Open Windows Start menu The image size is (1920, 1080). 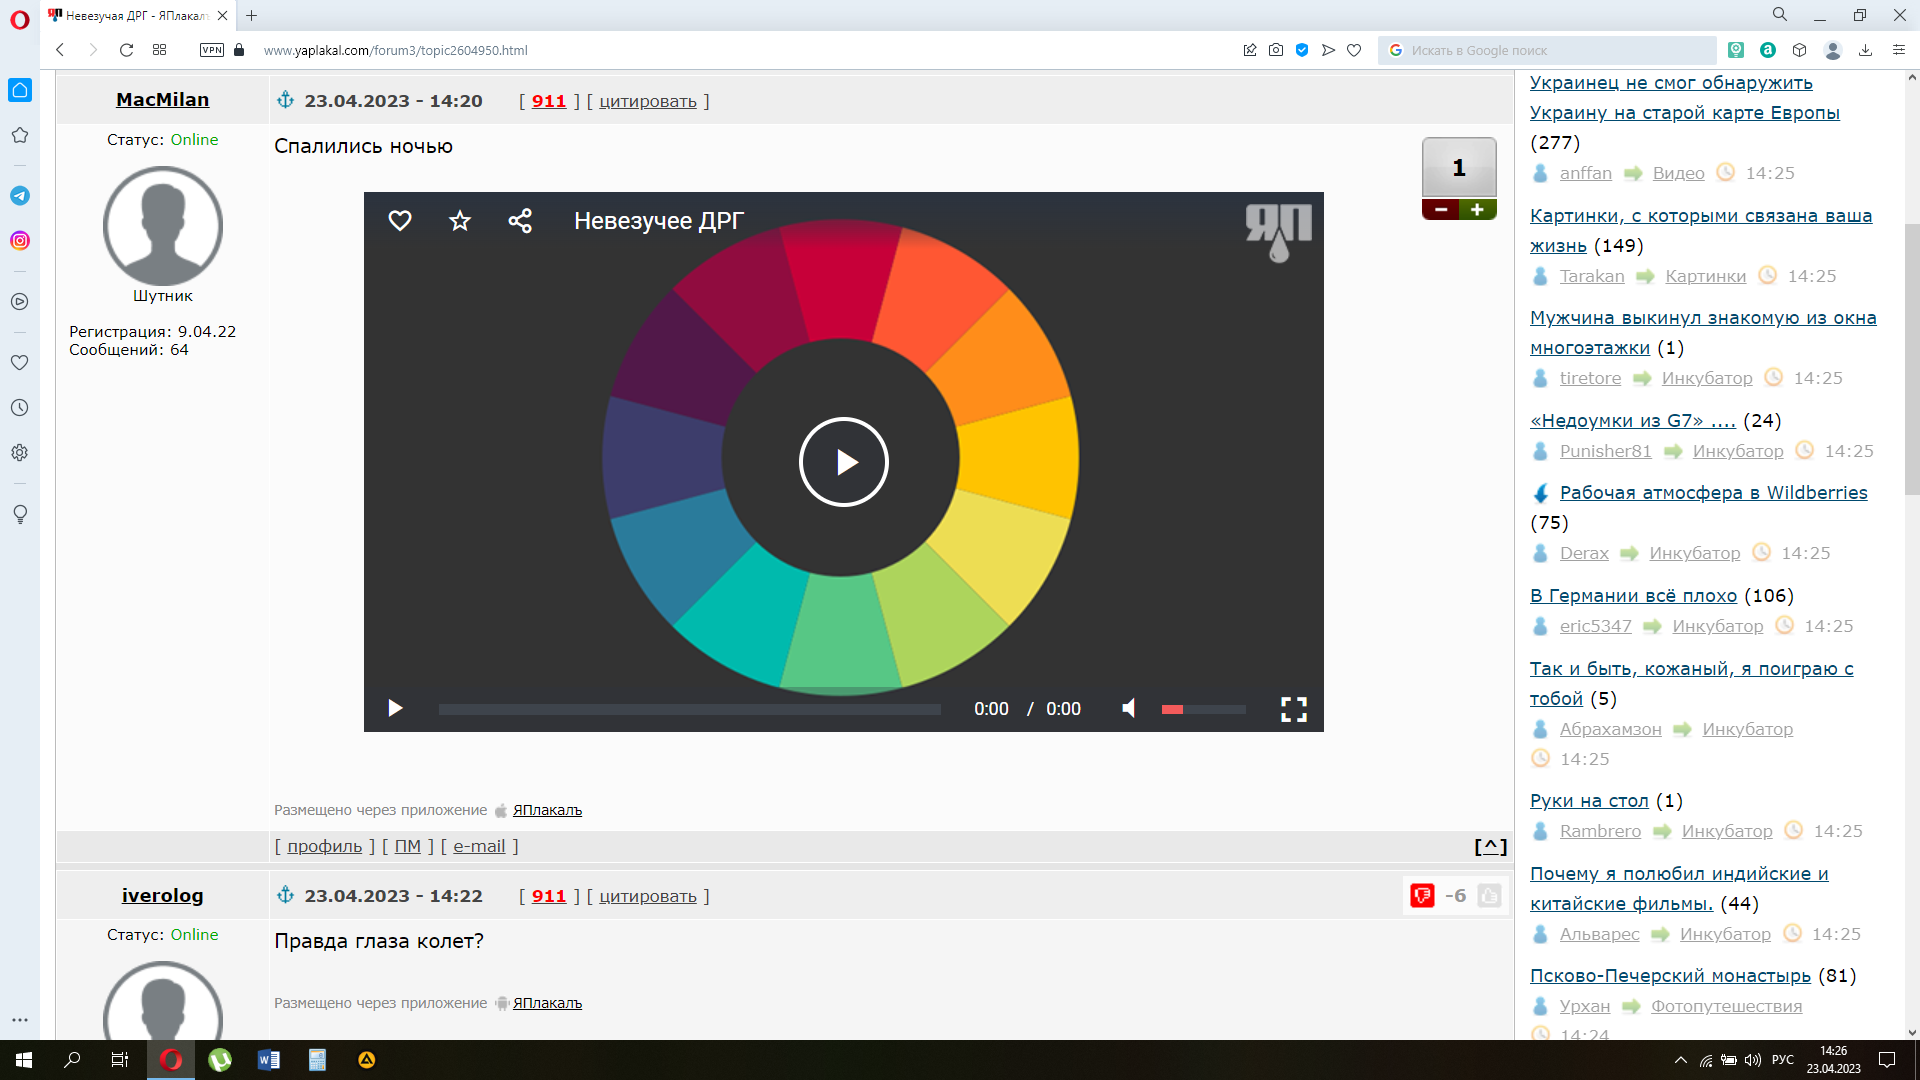tap(24, 1060)
